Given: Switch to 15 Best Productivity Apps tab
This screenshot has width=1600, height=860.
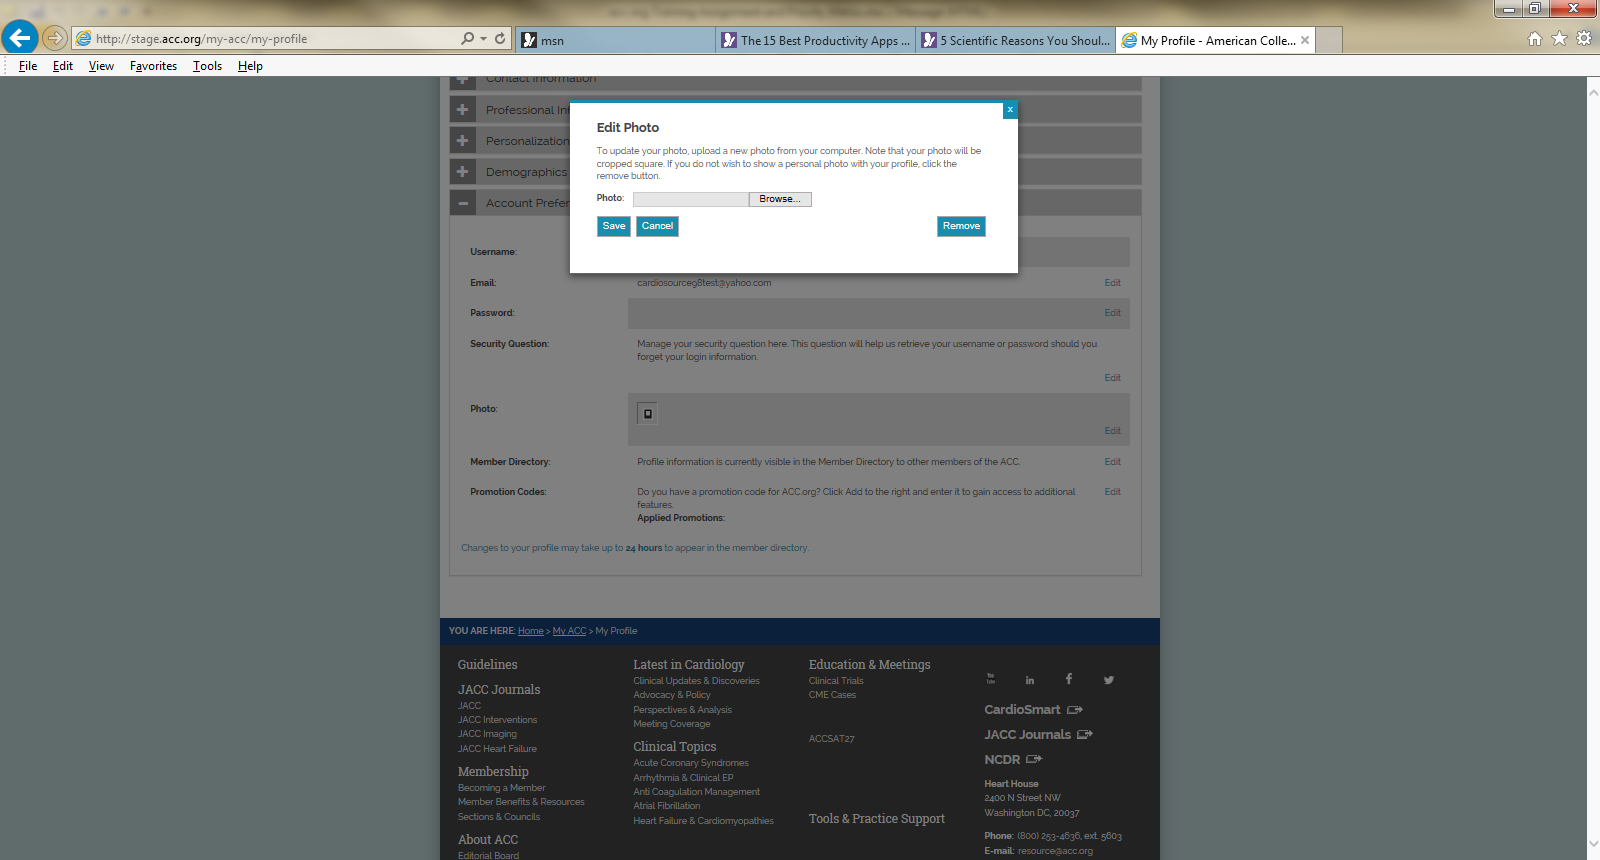Looking at the screenshot, I should pos(816,40).
